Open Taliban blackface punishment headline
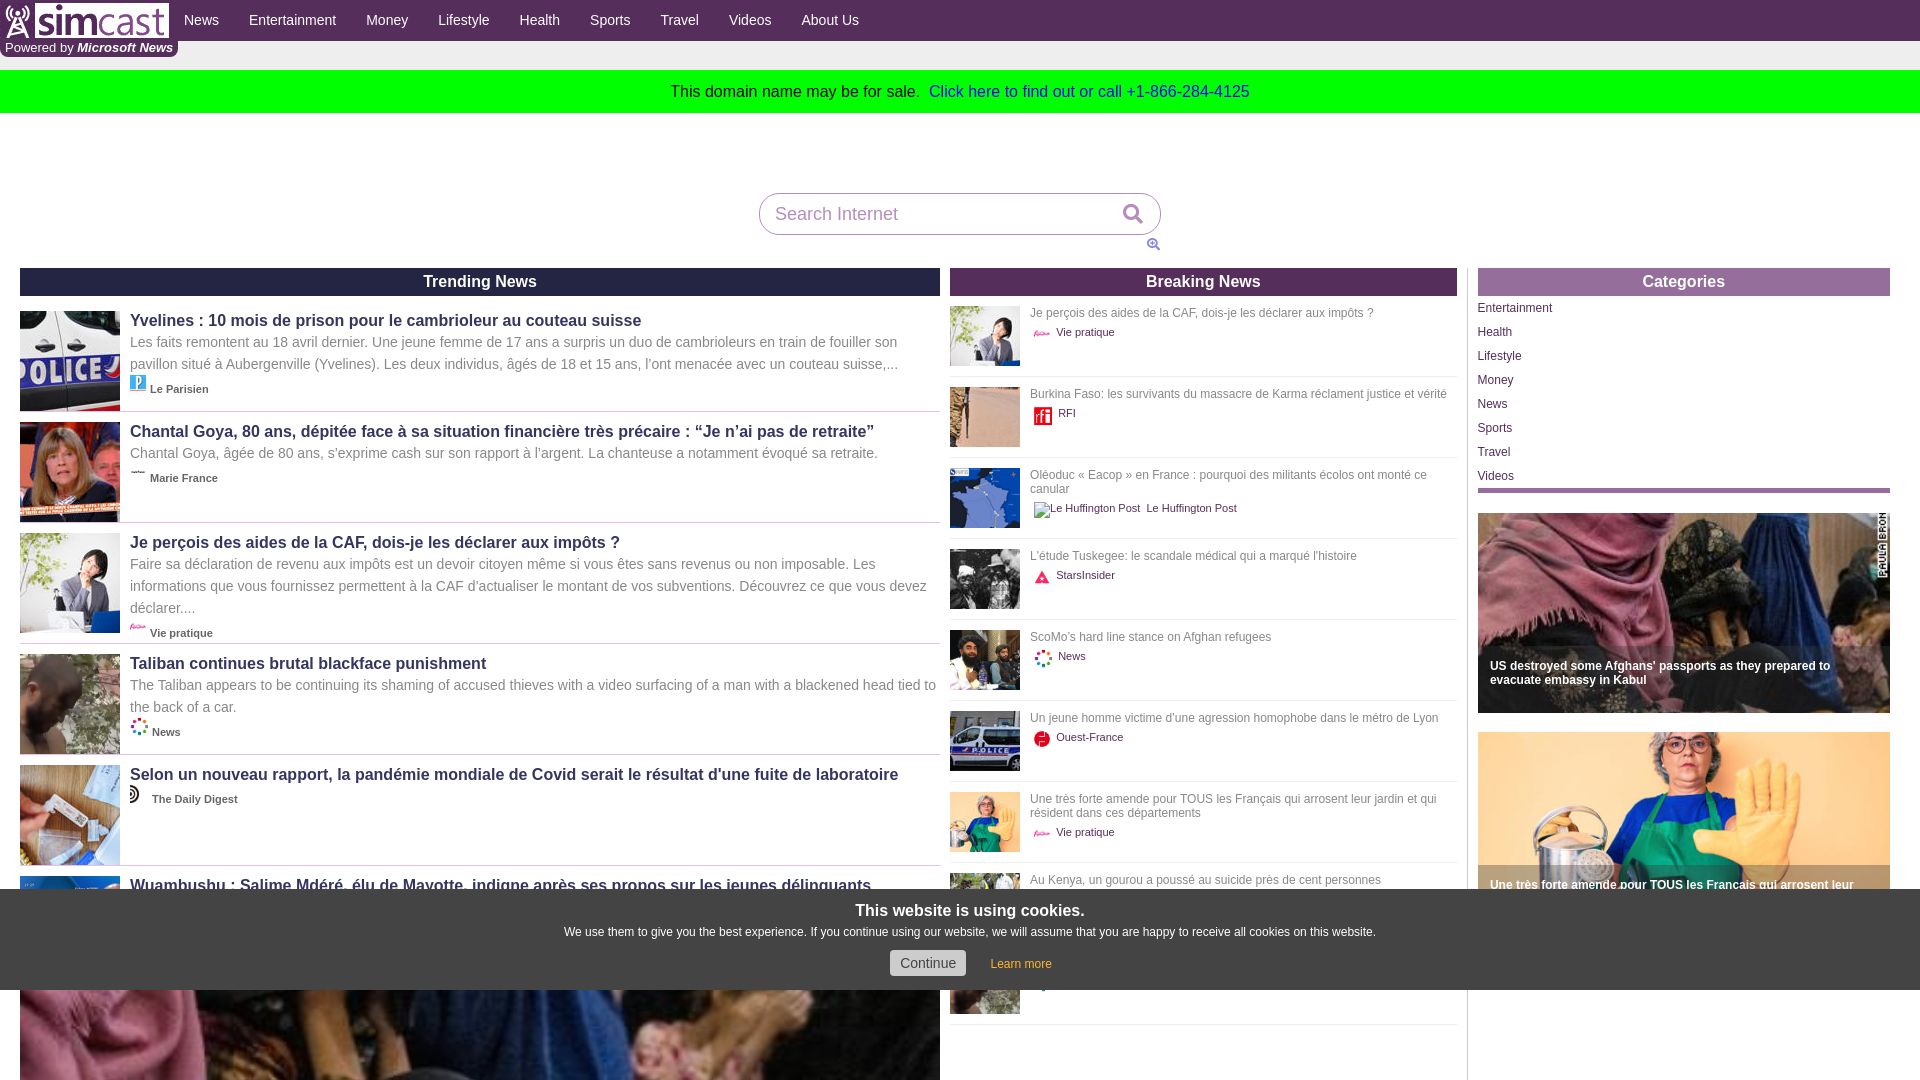 click(308, 664)
